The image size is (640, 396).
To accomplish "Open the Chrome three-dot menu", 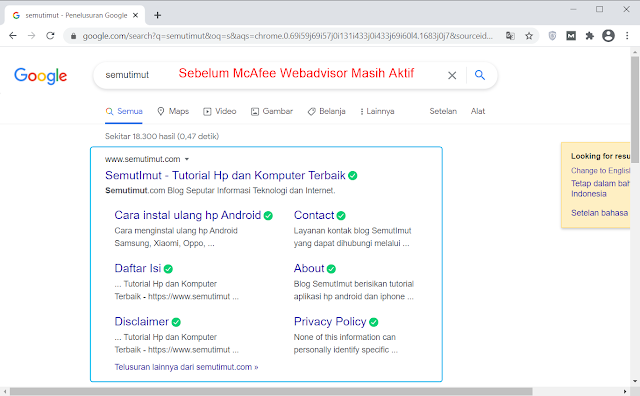I will [x=627, y=36].
